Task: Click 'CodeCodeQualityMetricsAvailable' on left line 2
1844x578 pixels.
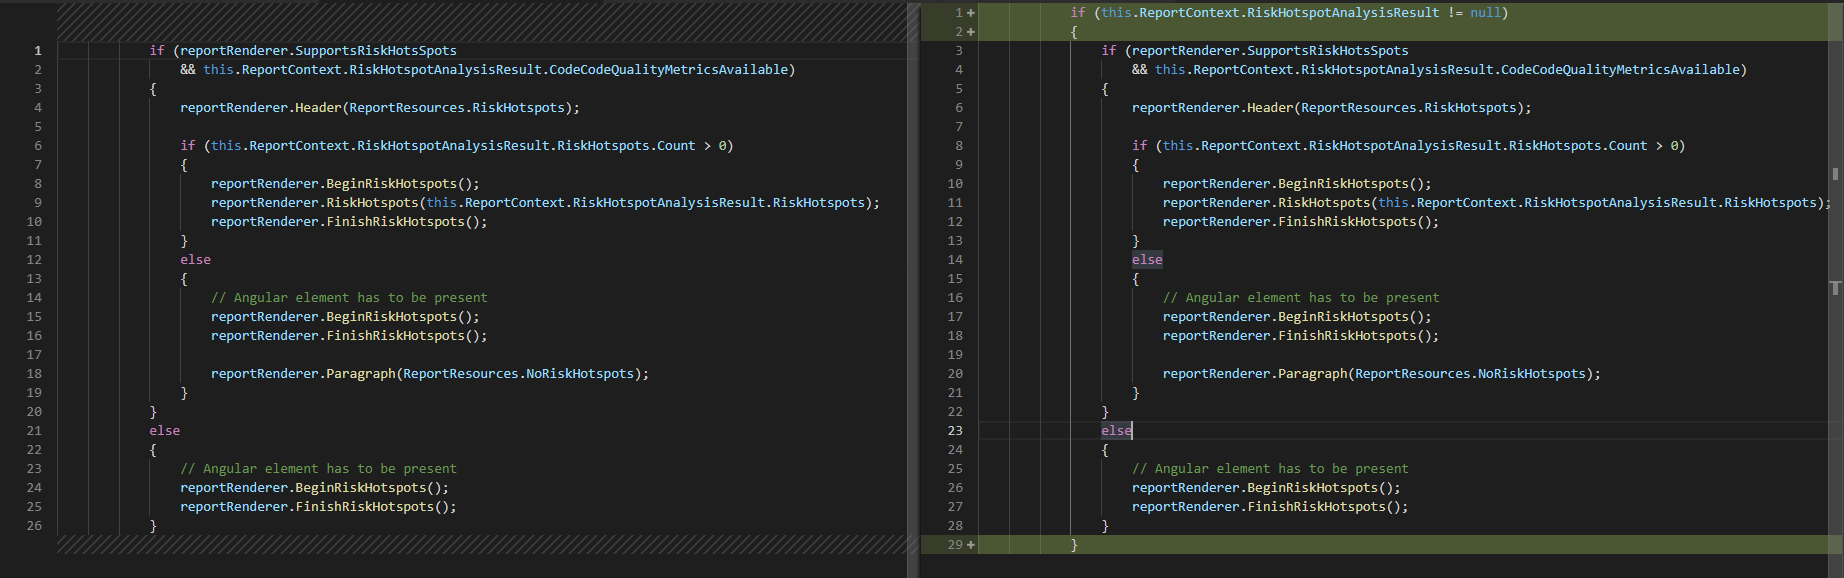Action: [x=668, y=70]
